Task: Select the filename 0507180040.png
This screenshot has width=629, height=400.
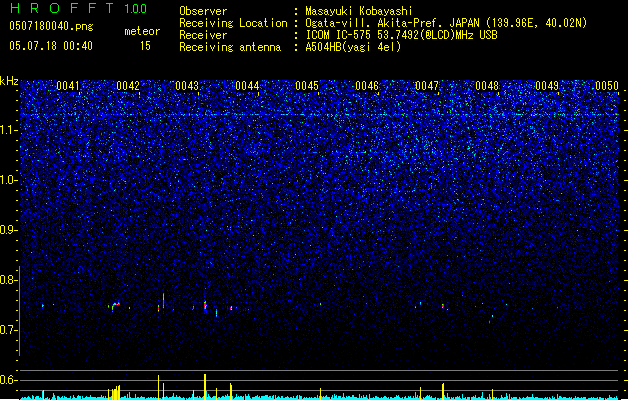Action: (x=51, y=26)
